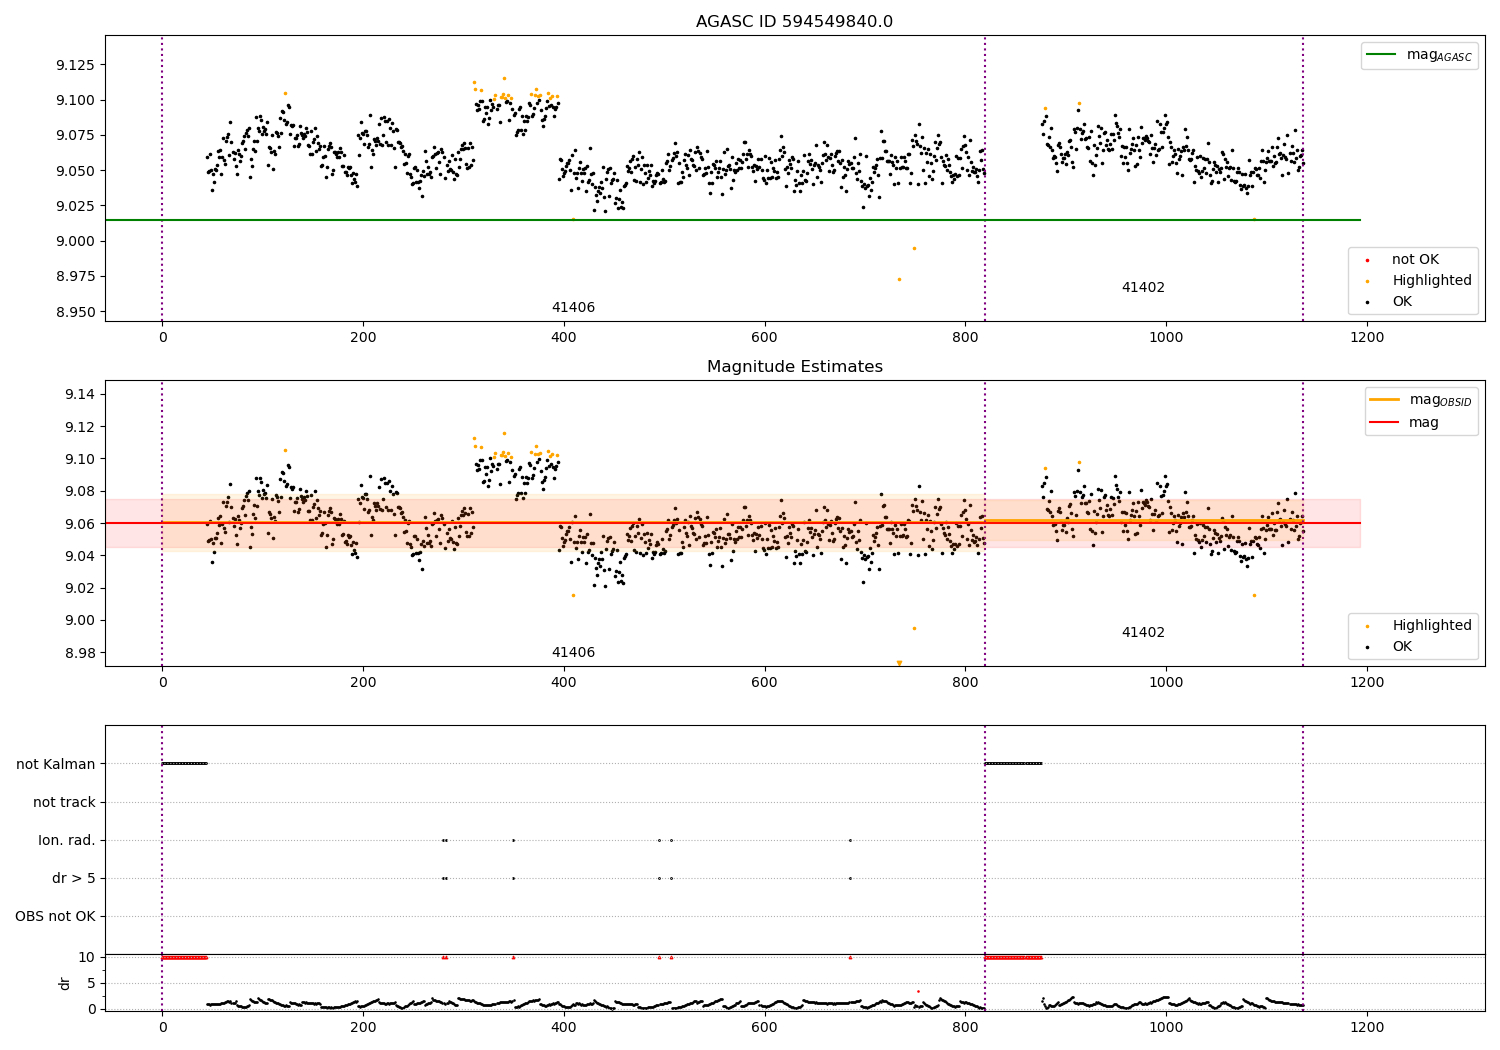Screen dimensions: 1500x1050
Task: Click the green mag AGASC legend line
Action: [1382, 55]
